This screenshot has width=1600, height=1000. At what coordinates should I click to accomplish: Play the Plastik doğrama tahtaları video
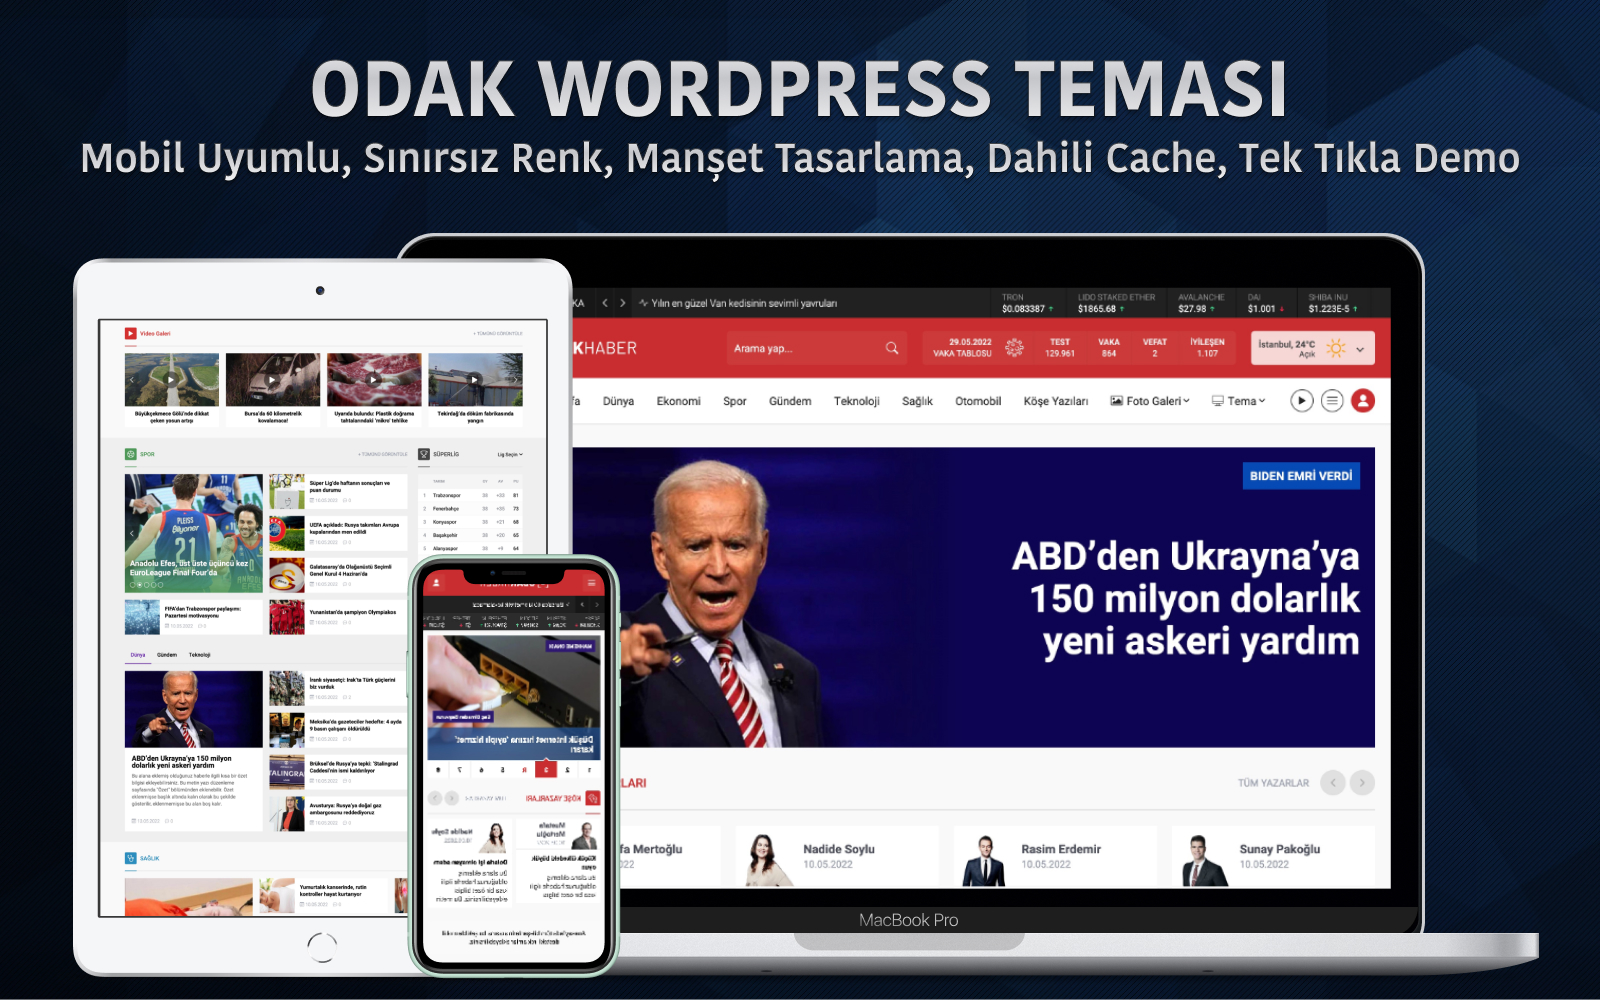[374, 380]
